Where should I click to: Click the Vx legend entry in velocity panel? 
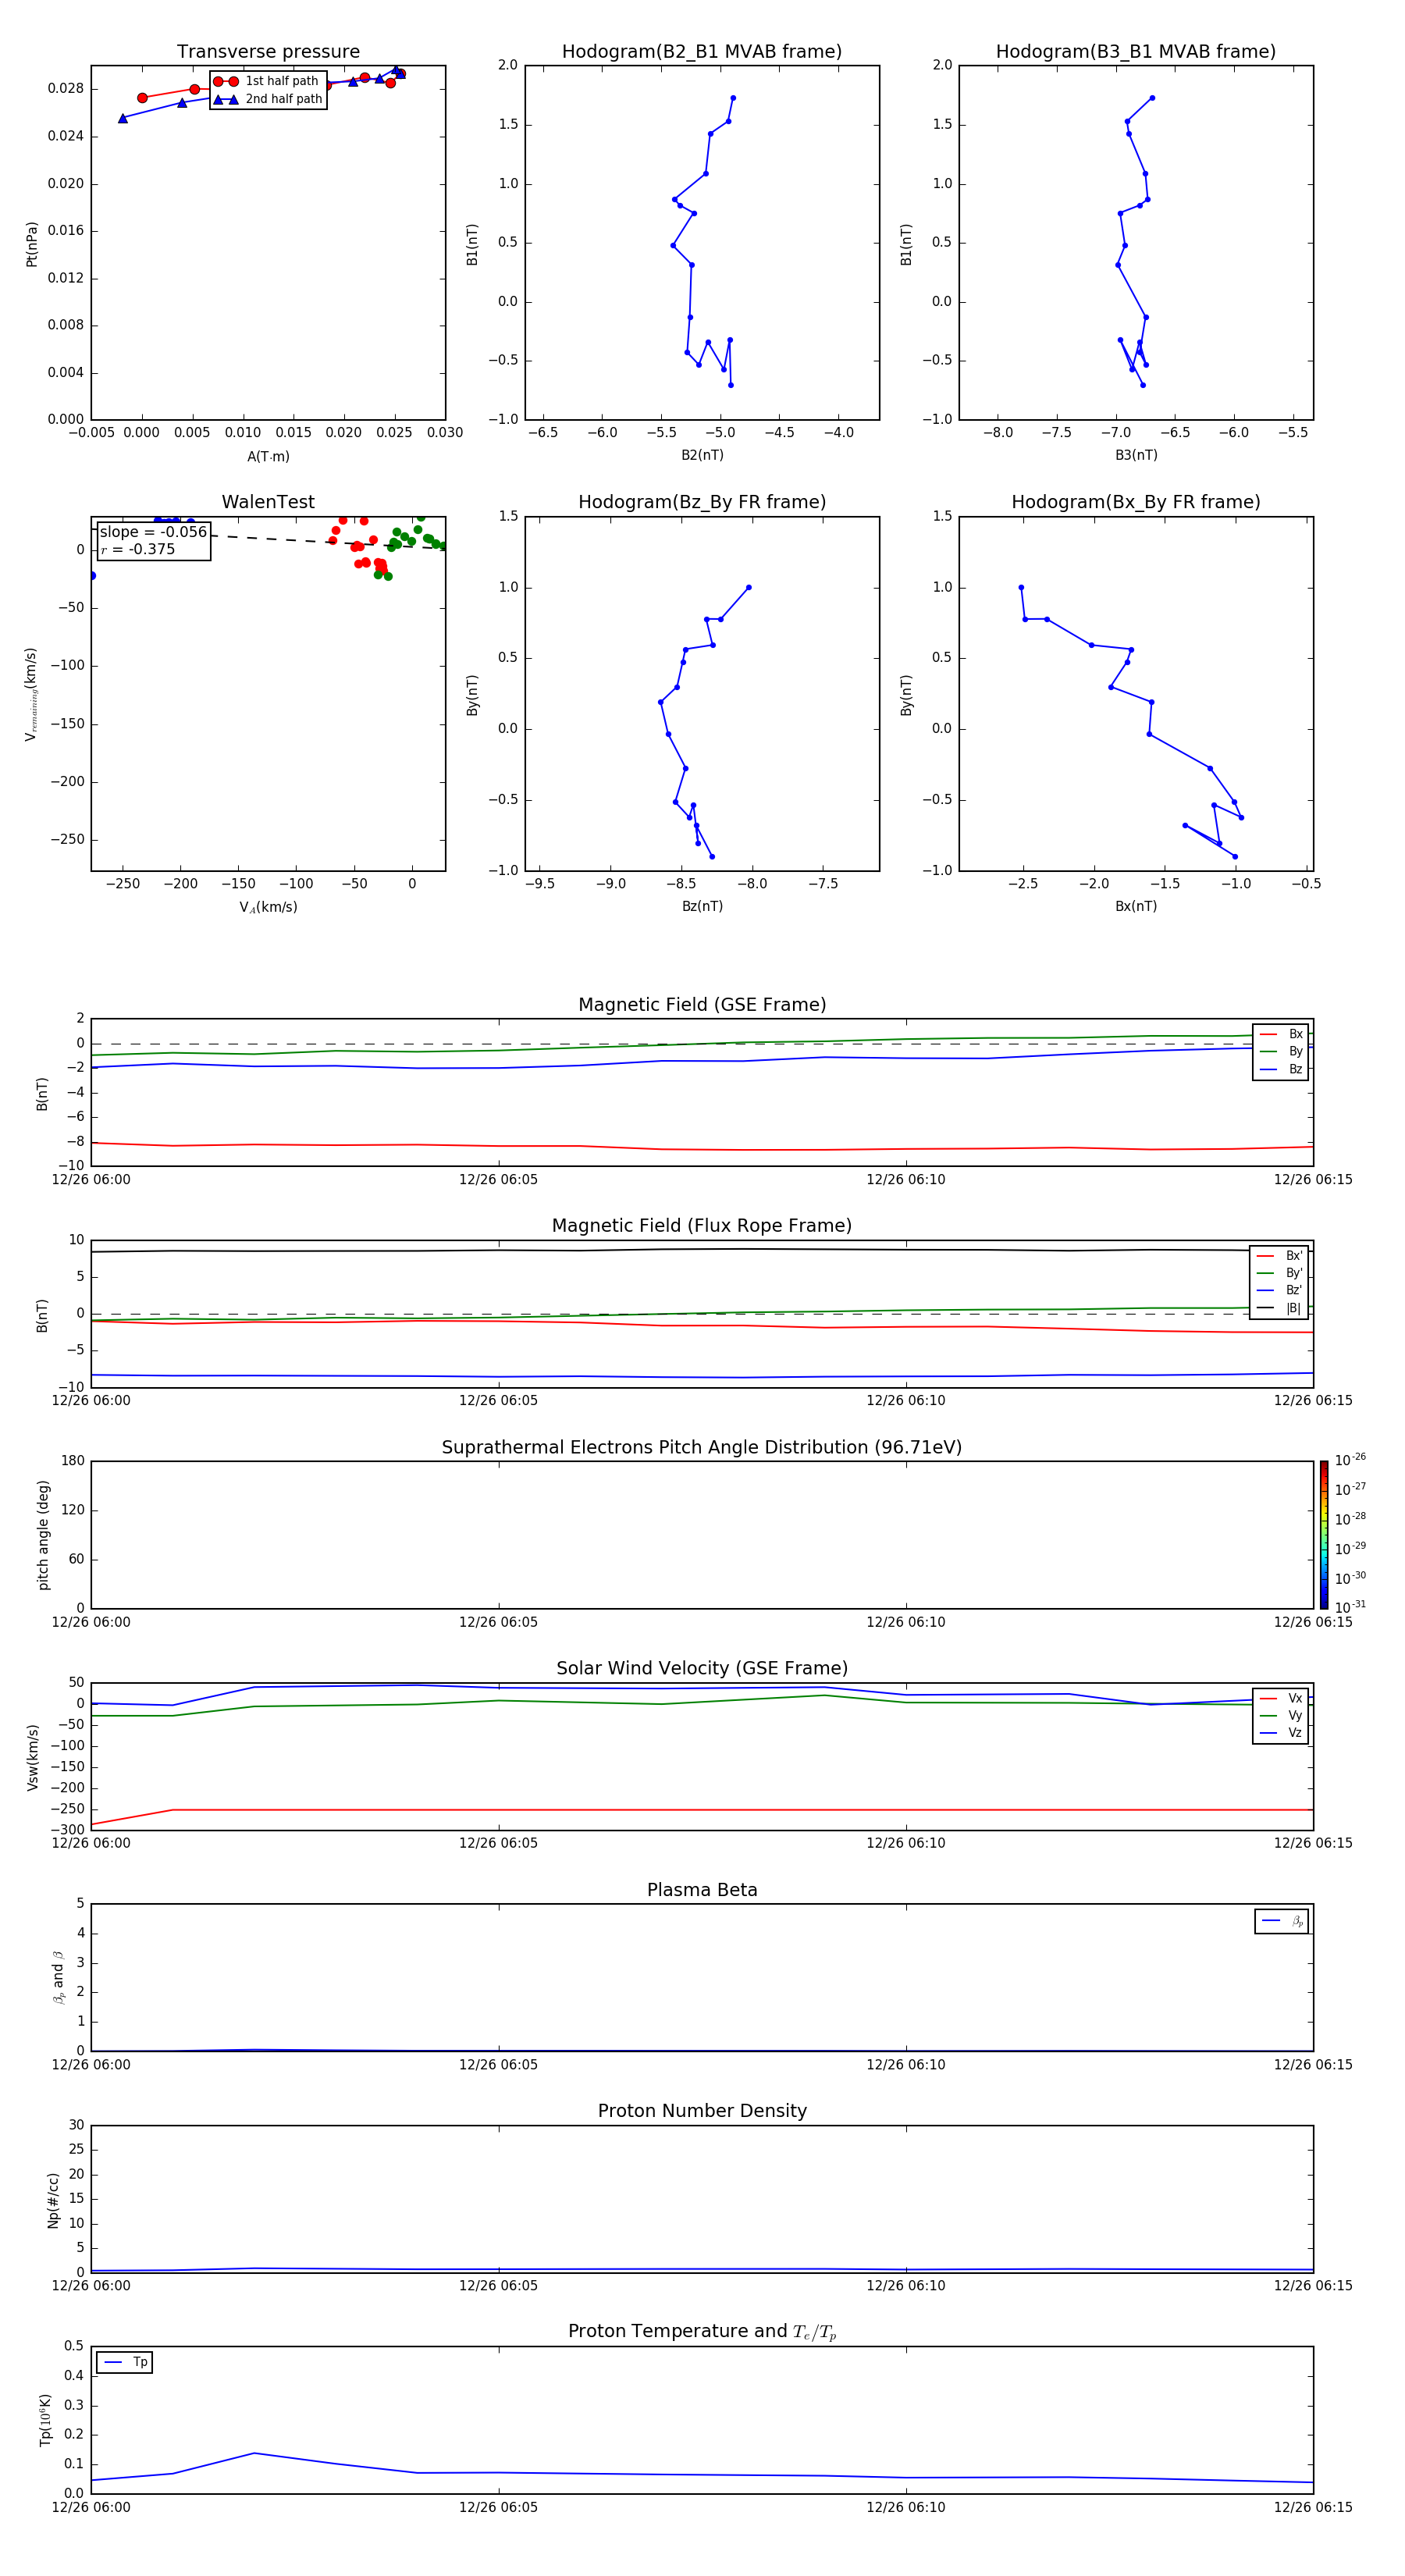(1281, 1698)
